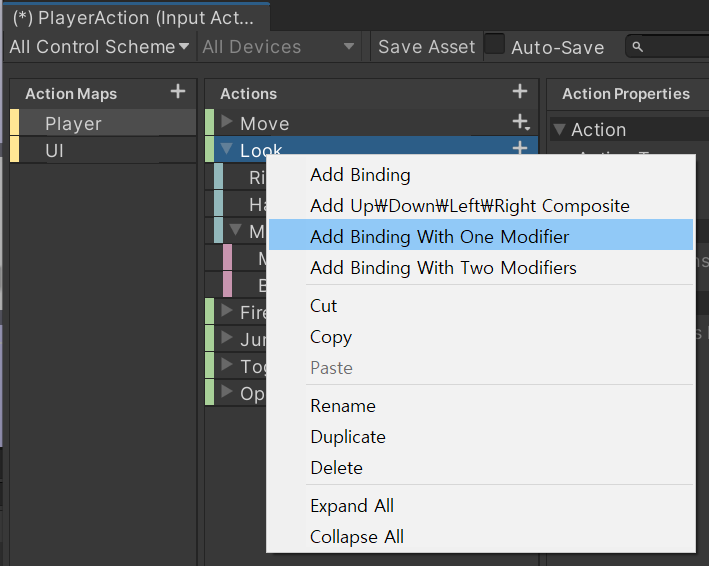Screen dimensions: 709x566
Task: Select the Player action map
Action: (x=73, y=124)
